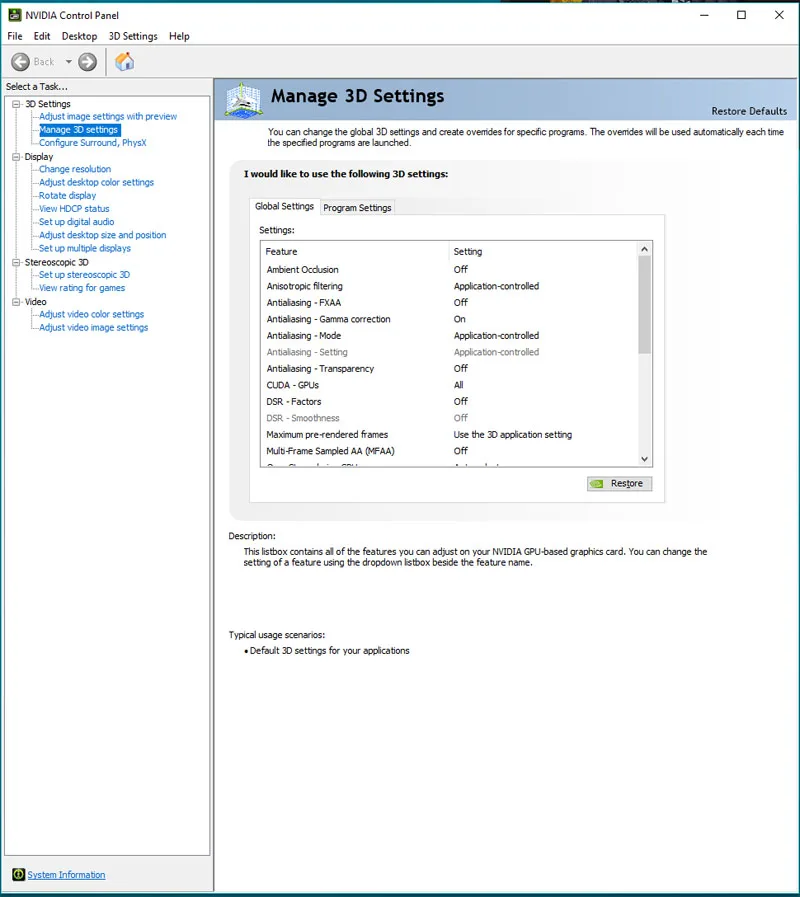Select the DSR - Factors row
Viewport: 800px width, 897px height.
click(449, 402)
